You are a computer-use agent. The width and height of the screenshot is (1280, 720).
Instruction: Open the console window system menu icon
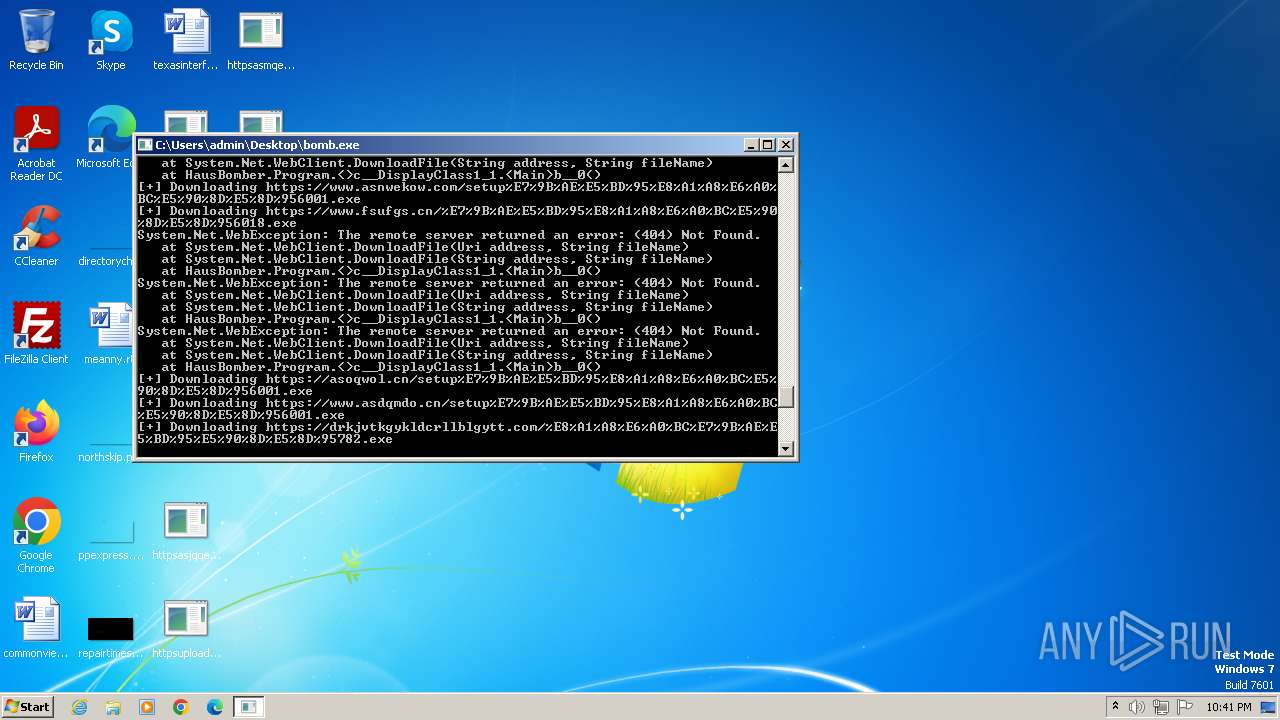point(145,145)
